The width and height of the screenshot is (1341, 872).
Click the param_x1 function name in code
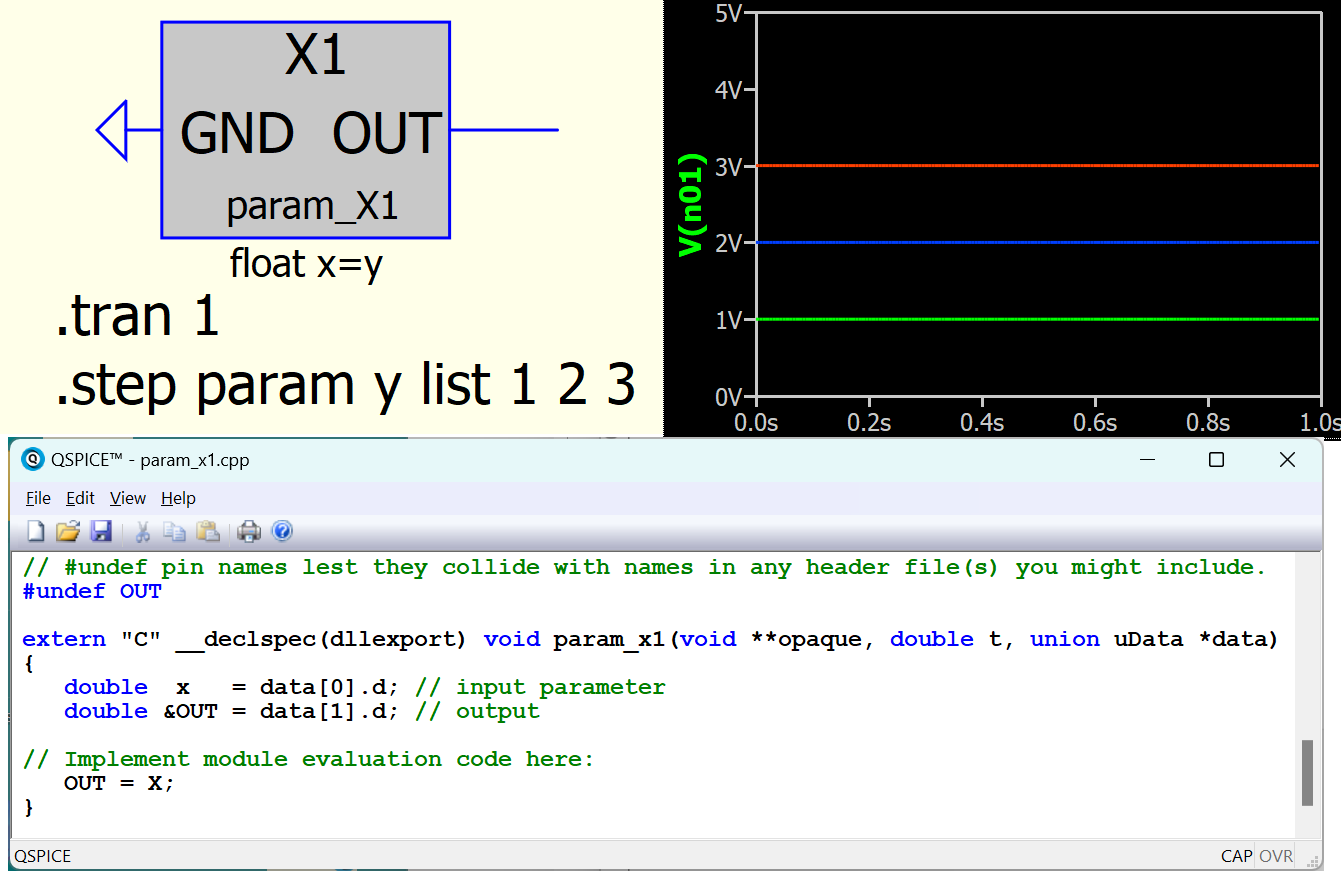coord(609,640)
